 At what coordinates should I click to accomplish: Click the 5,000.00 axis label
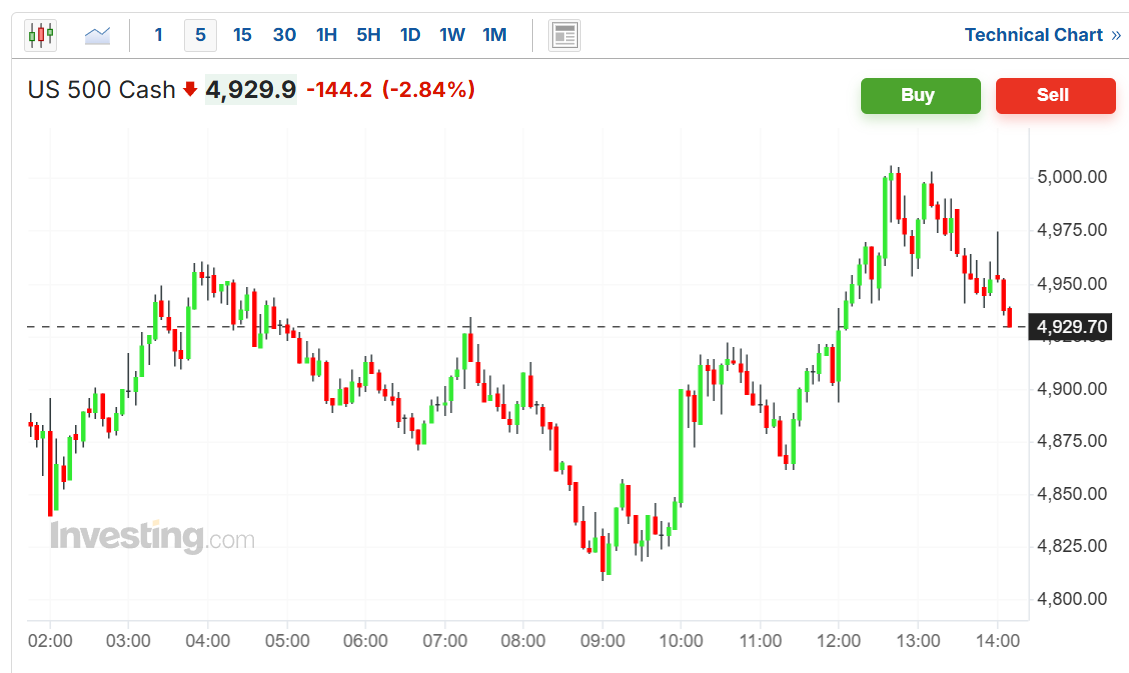point(1071,177)
